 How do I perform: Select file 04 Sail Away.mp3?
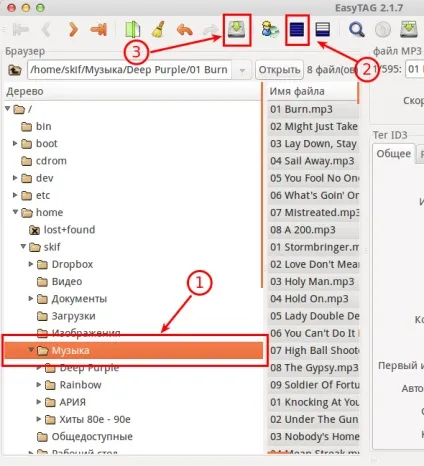click(313, 161)
